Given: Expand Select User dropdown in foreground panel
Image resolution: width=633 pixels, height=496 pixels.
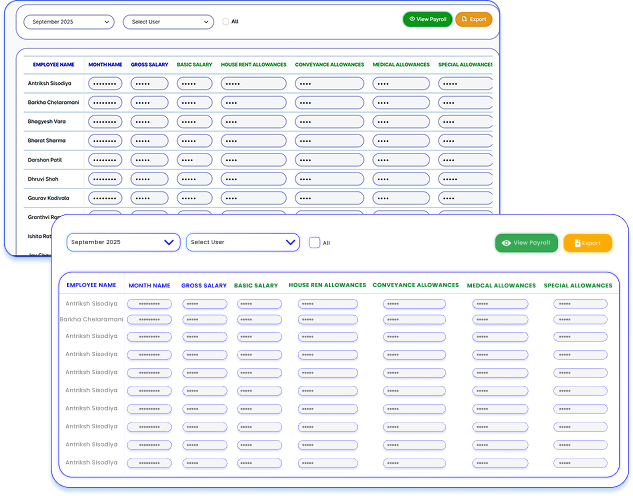Looking at the screenshot, I should point(242,242).
